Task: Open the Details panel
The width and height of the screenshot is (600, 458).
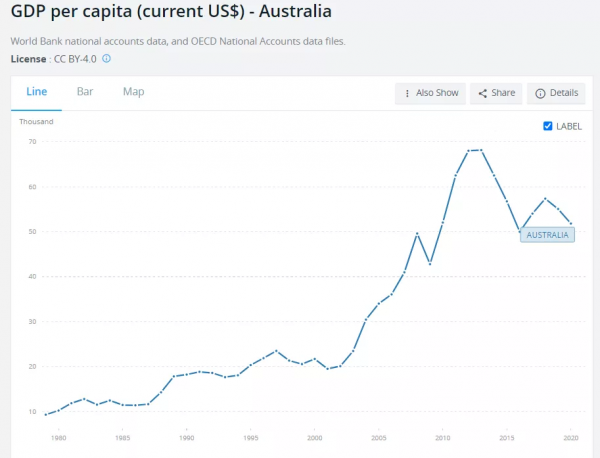Action: coord(557,93)
